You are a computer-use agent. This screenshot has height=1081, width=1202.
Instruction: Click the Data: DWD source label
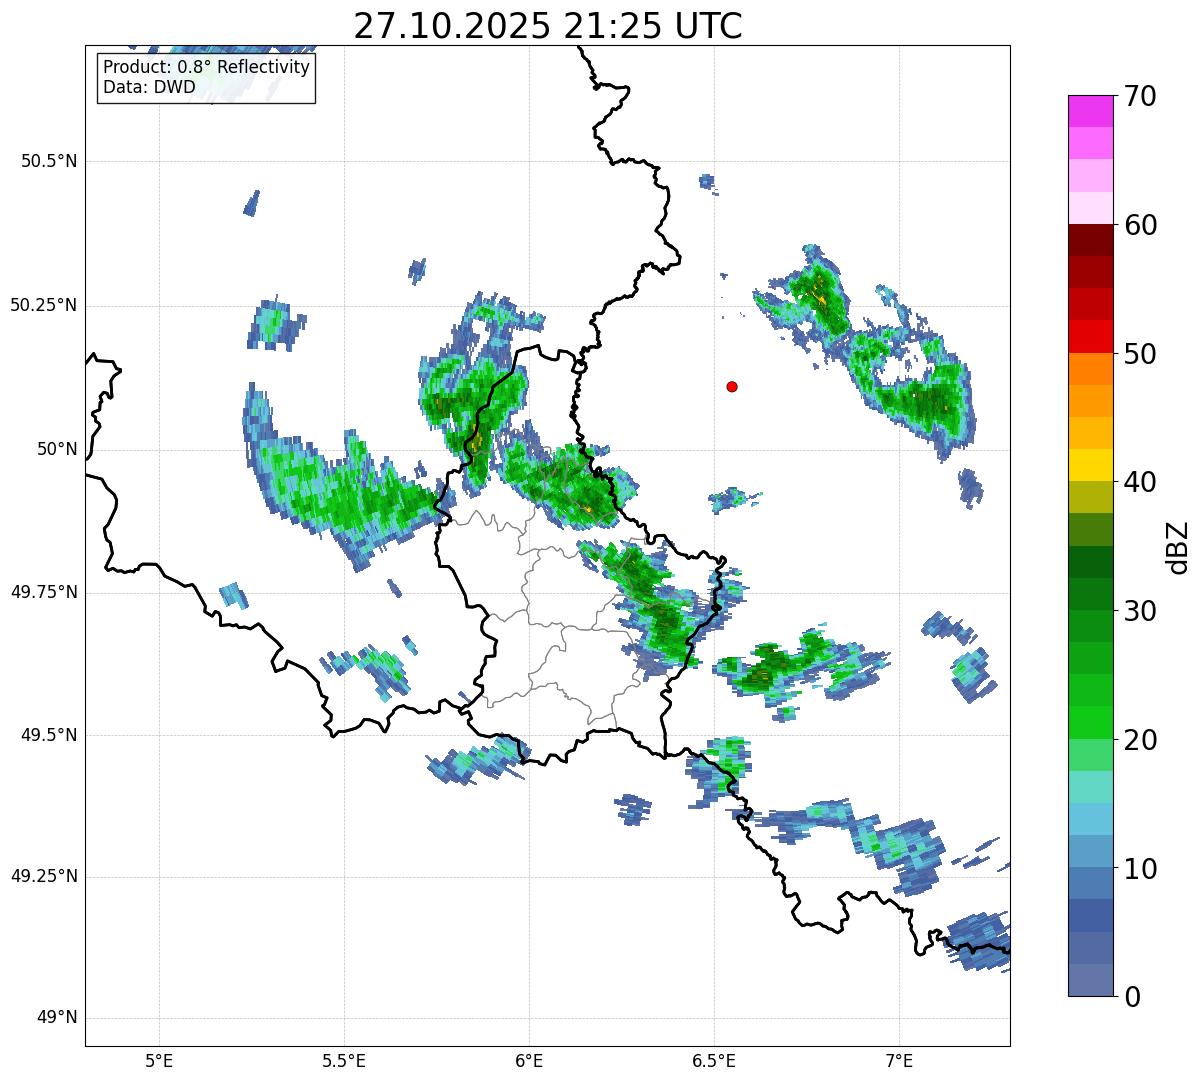click(x=149, y=87)
